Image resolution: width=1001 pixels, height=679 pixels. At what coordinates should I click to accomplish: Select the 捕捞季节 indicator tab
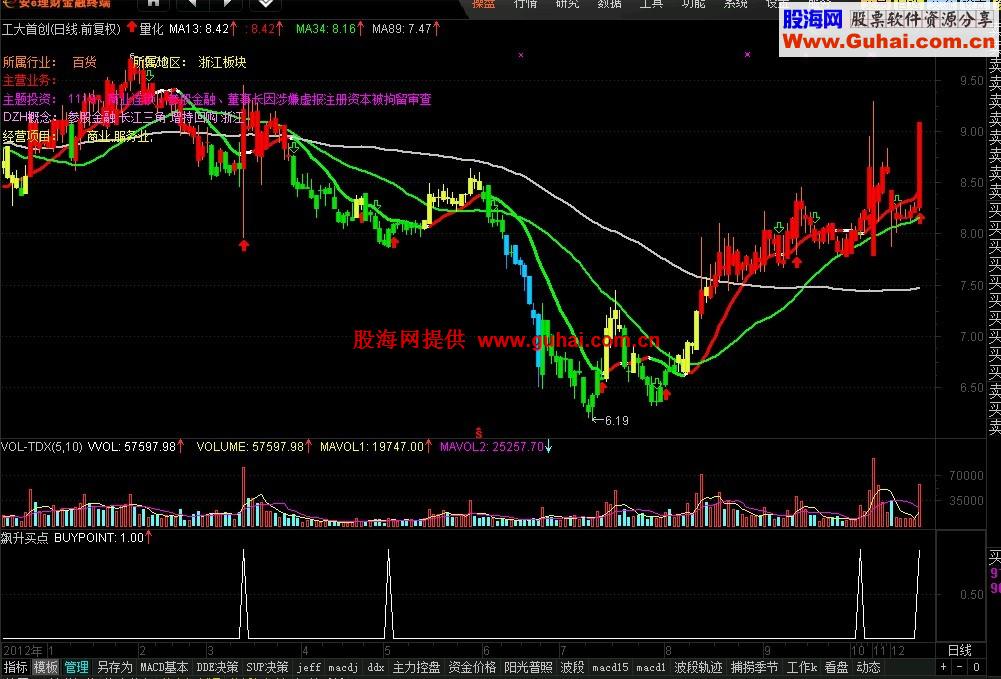click(x=755, y=667)
